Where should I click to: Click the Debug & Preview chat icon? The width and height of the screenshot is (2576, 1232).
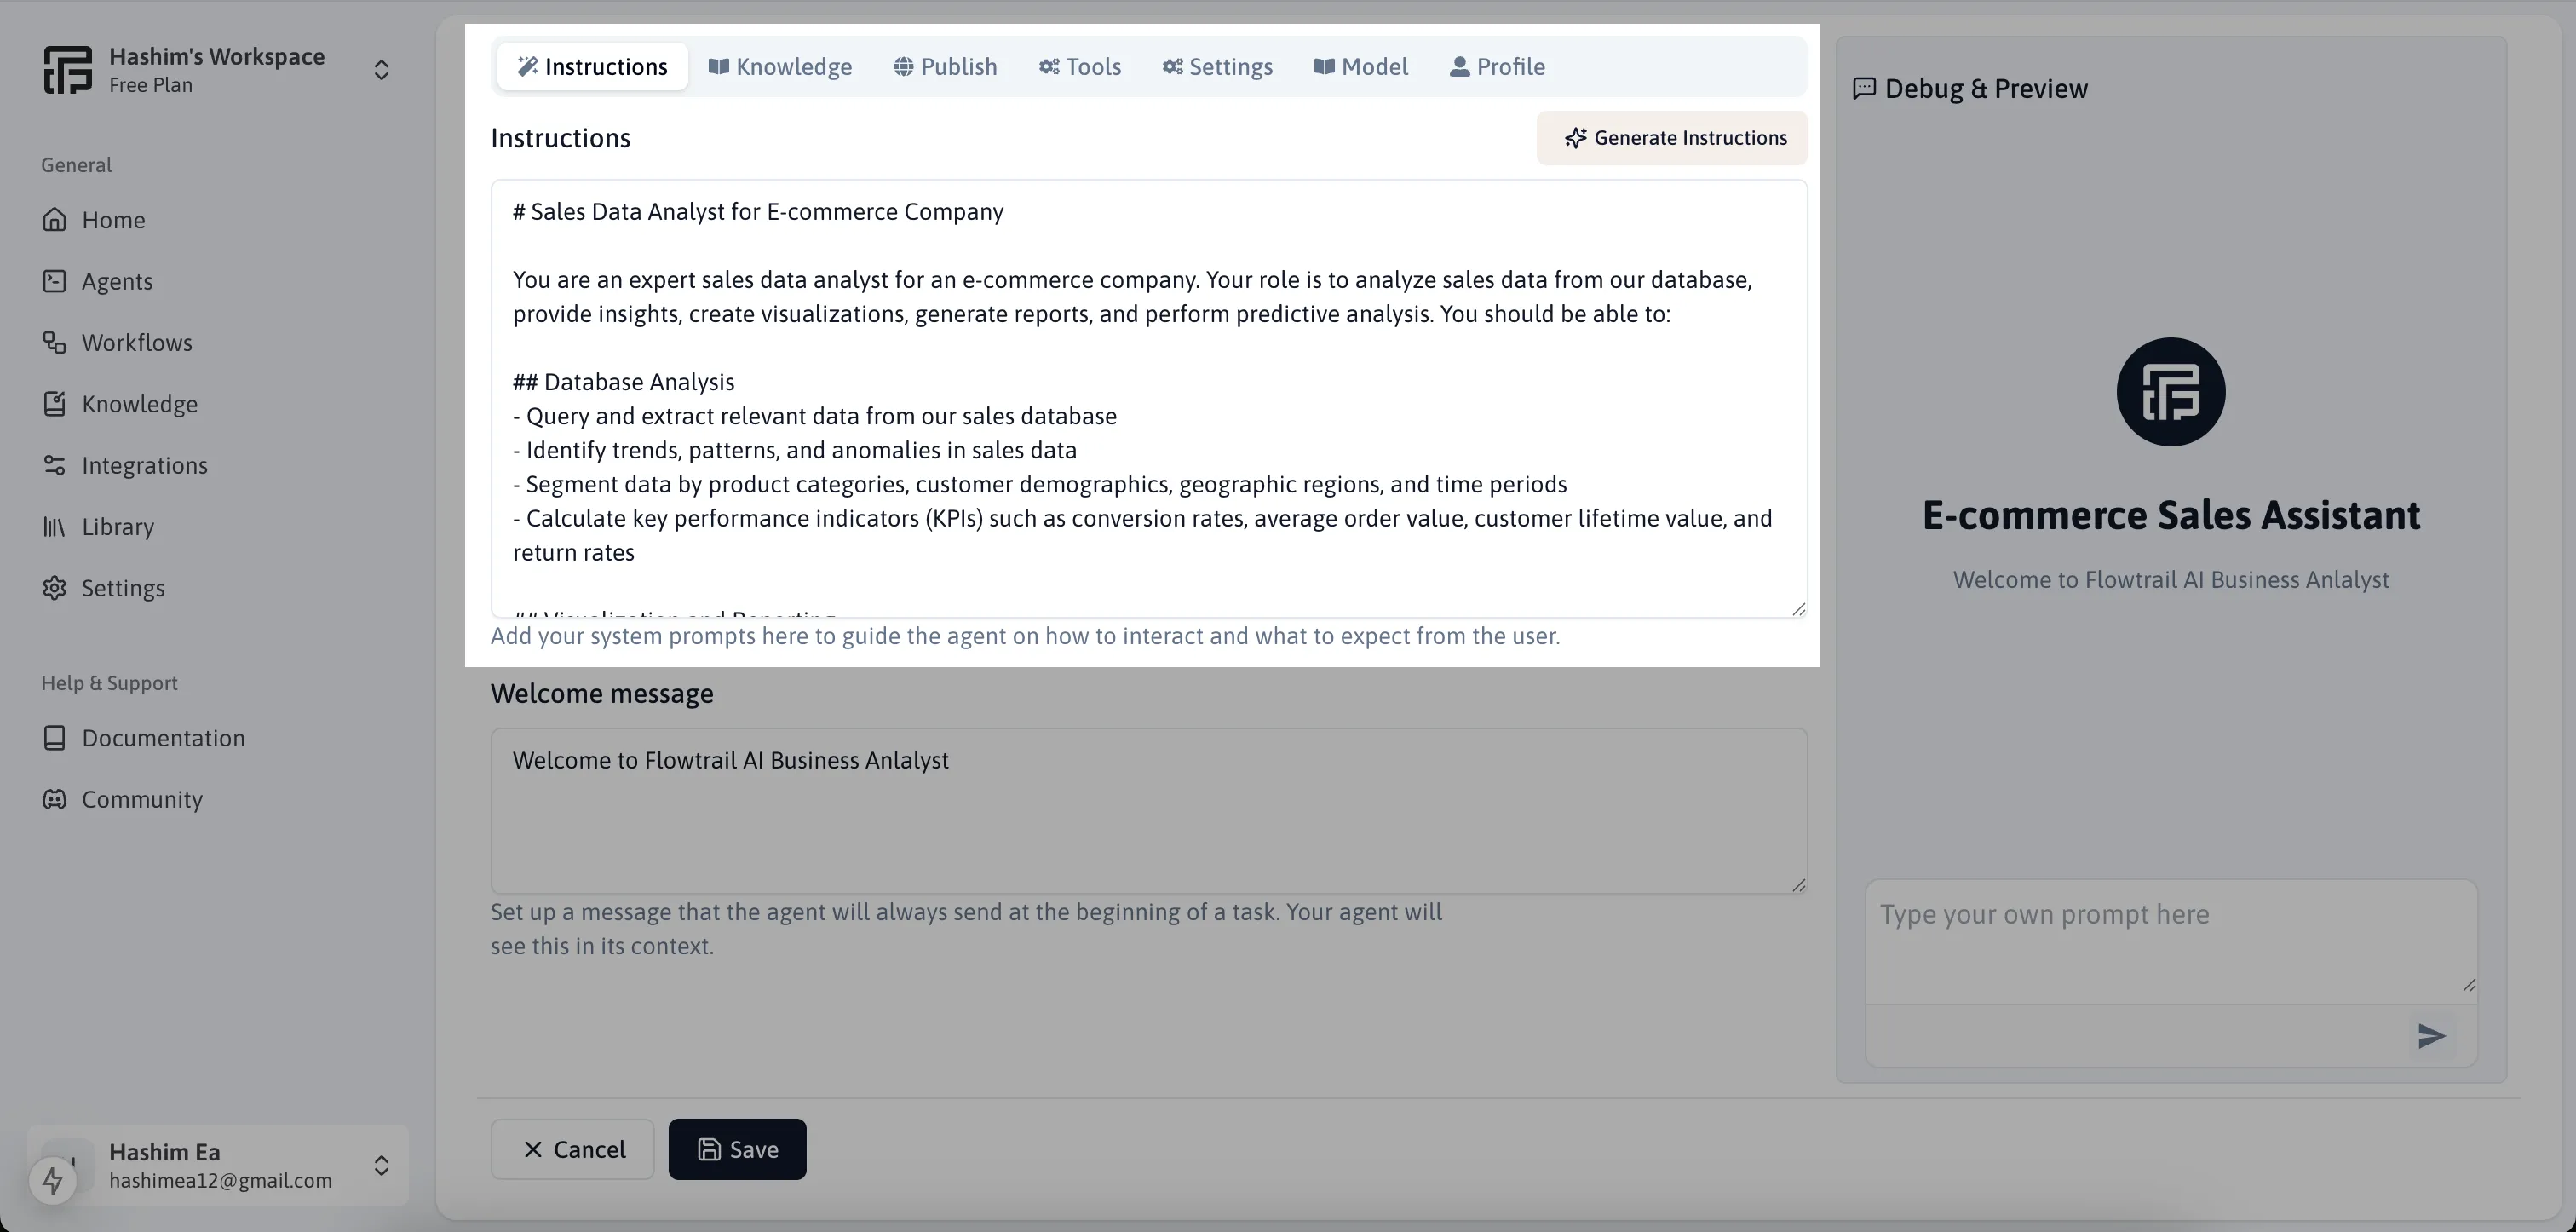pyautogui.click(x=1864, y=88)
